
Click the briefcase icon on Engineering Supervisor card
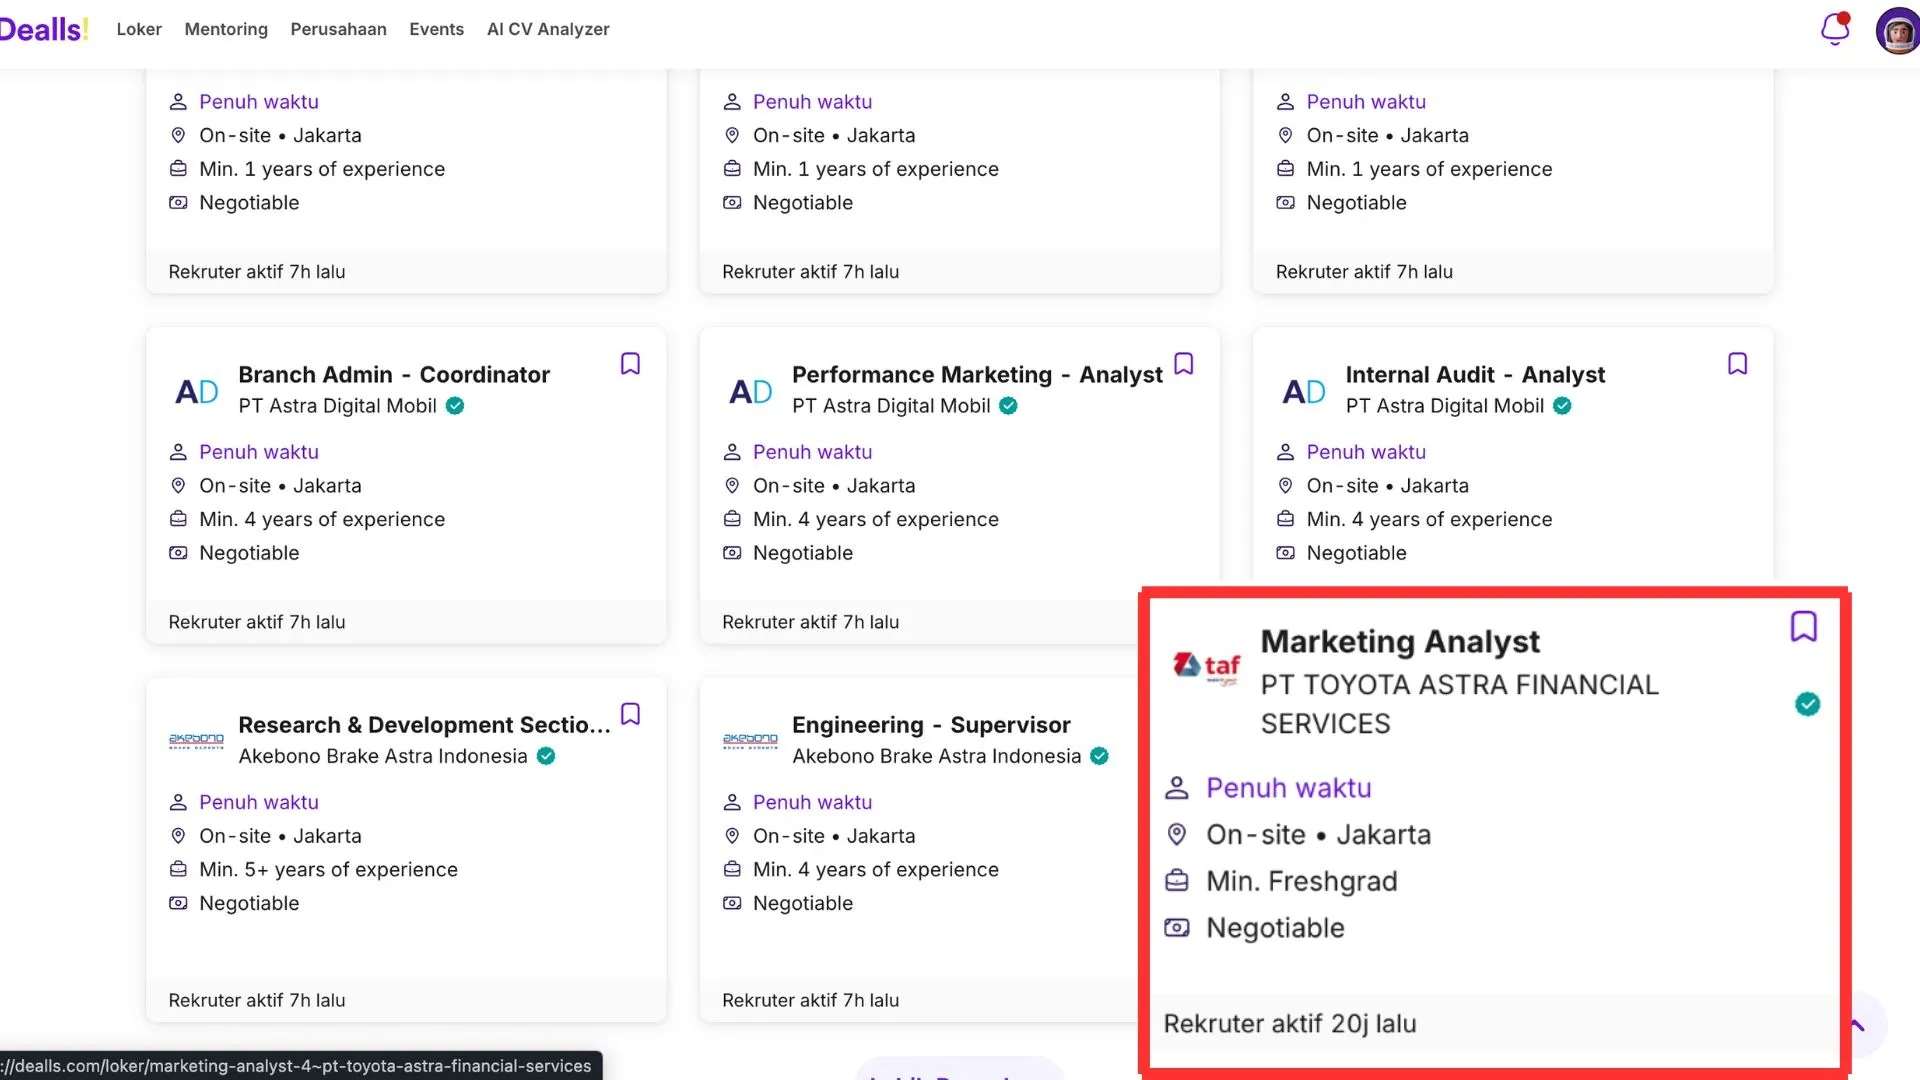732,869
